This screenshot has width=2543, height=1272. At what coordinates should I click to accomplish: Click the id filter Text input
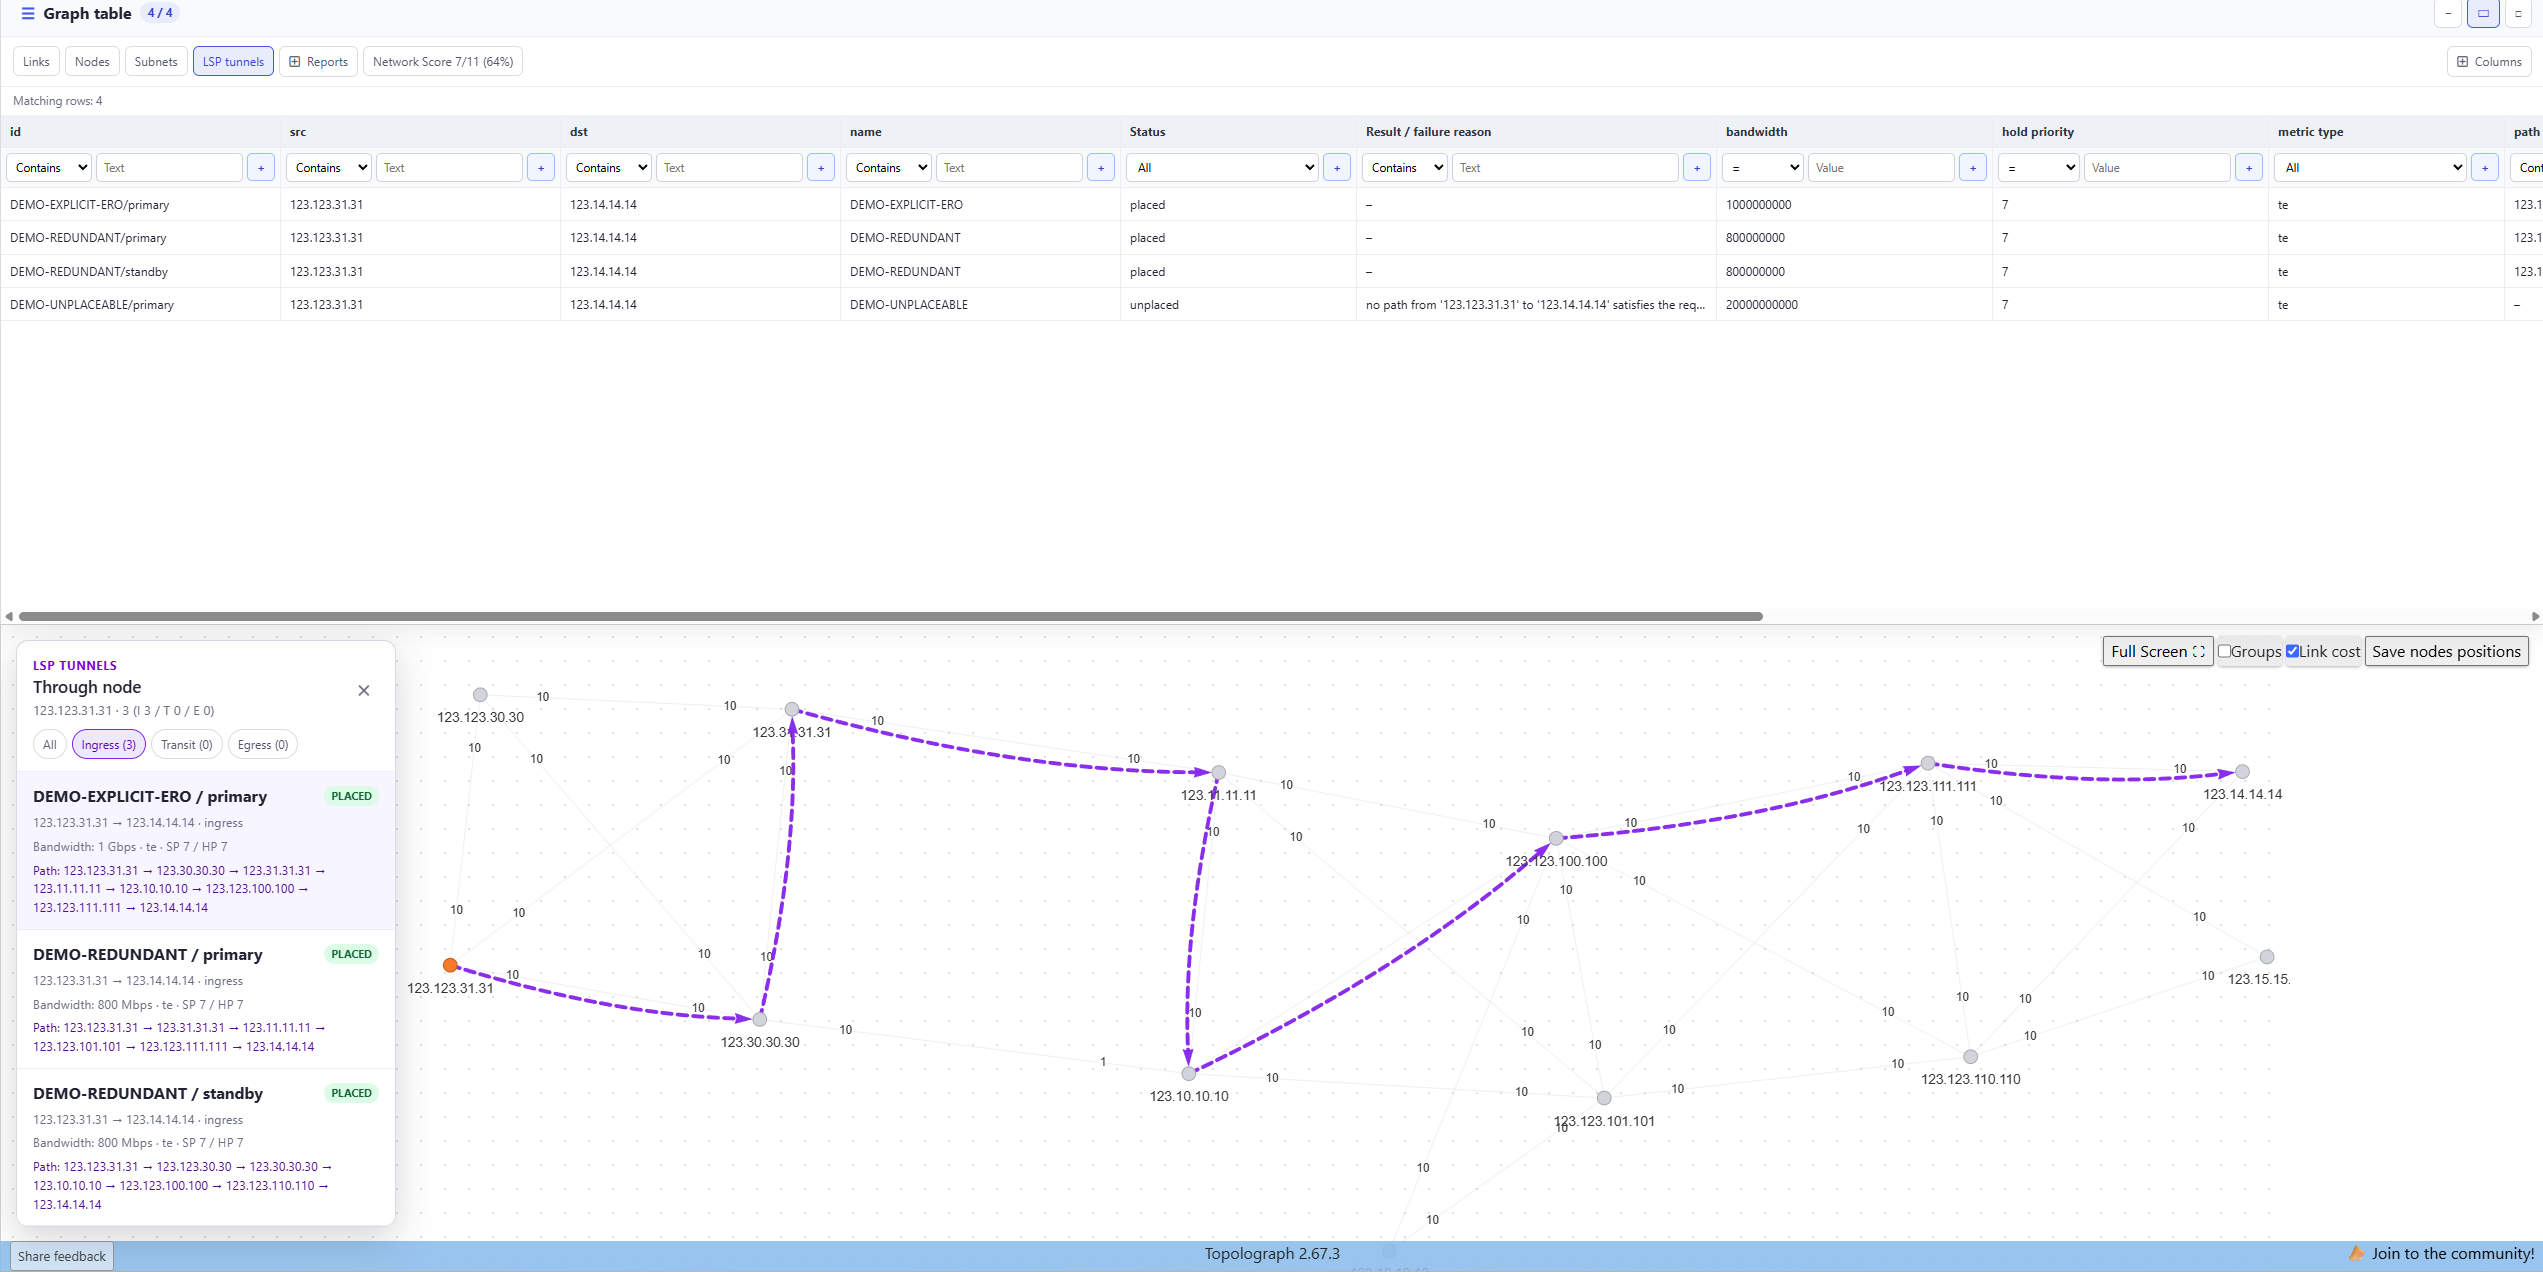click(x=169, y=168)
